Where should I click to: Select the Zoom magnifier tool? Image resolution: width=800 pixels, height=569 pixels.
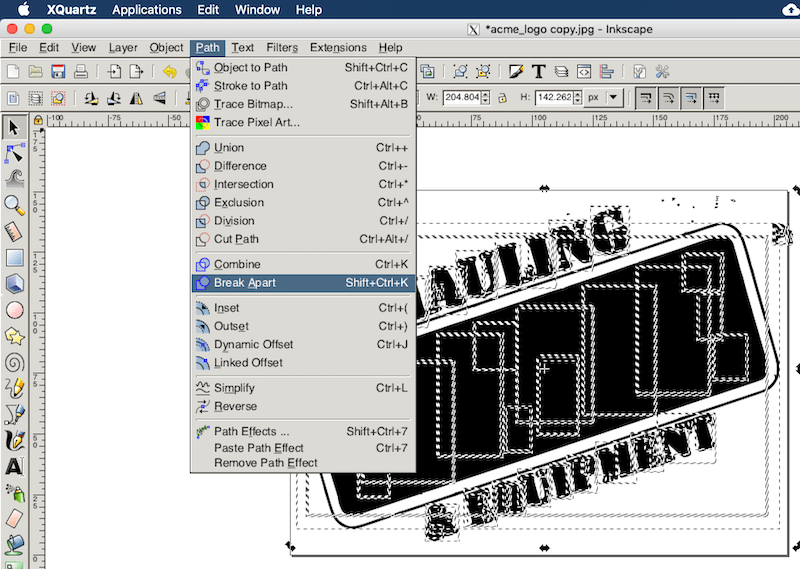point(14,205)
